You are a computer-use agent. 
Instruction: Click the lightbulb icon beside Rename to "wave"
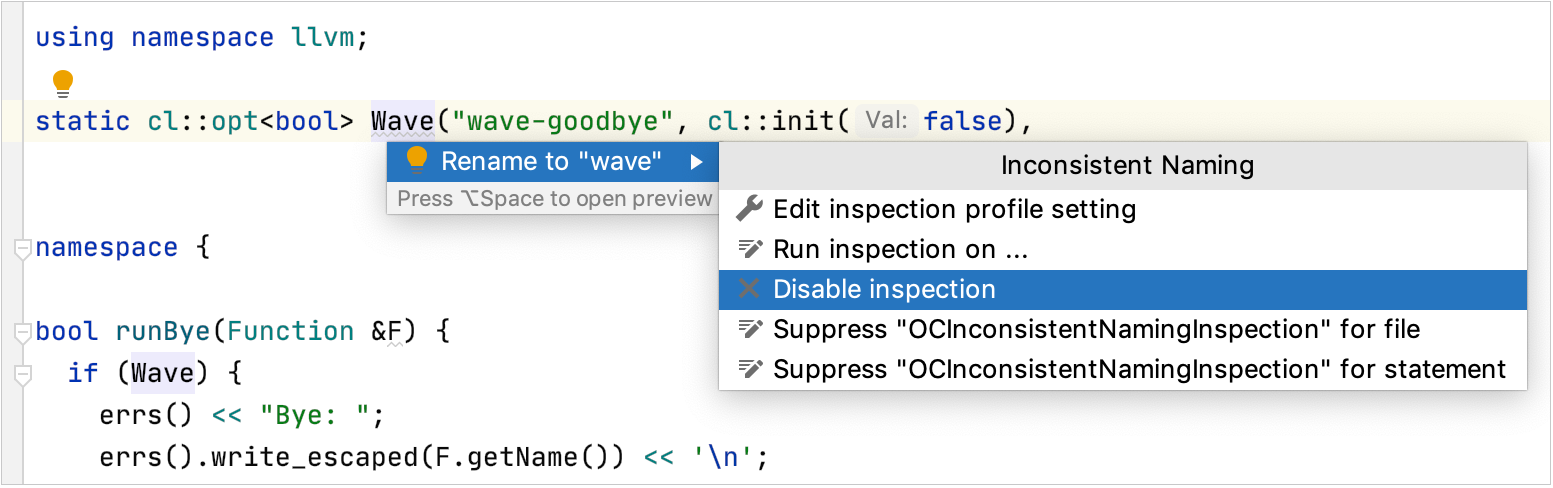click(417, 160)
